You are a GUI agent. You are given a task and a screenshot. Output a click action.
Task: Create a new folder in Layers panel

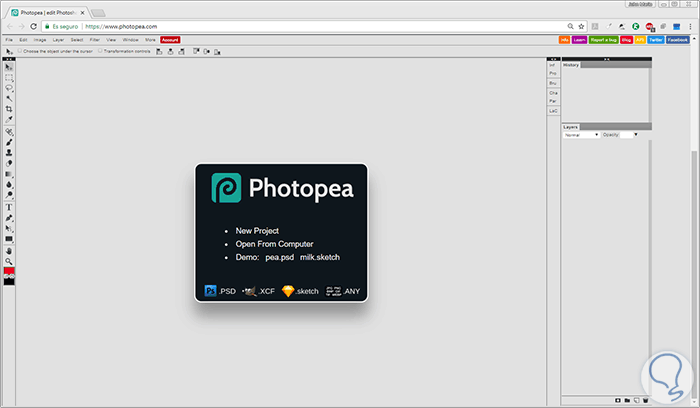[627, 400]
